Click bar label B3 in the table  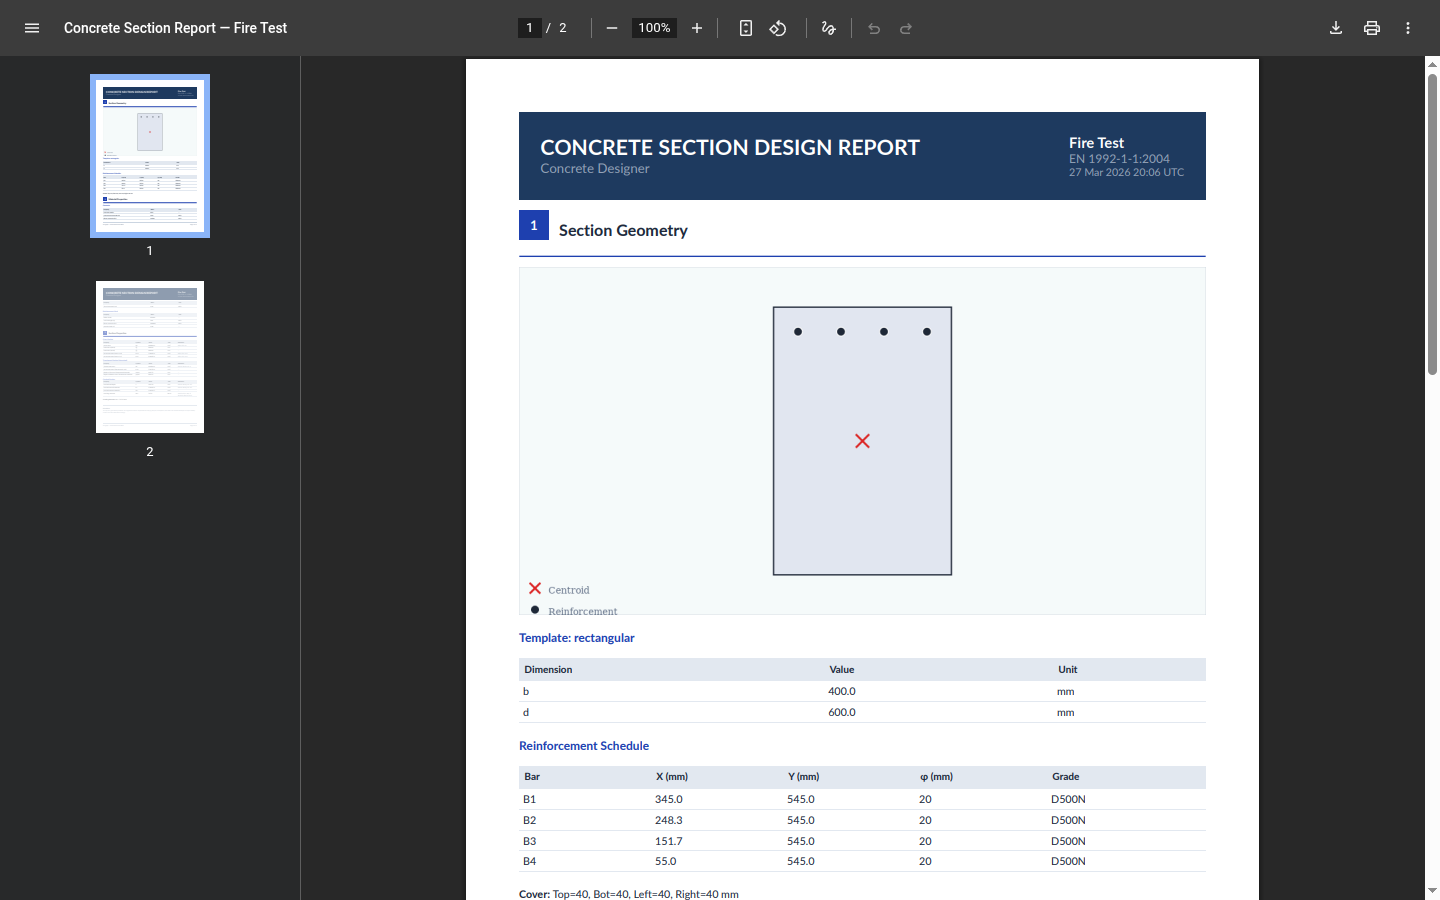(x=529, y=841)
